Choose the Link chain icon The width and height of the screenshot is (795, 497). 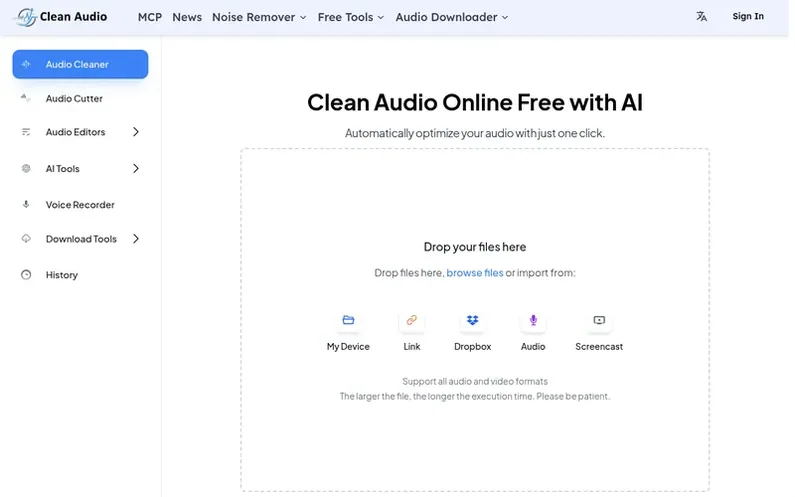pos(412,320)
